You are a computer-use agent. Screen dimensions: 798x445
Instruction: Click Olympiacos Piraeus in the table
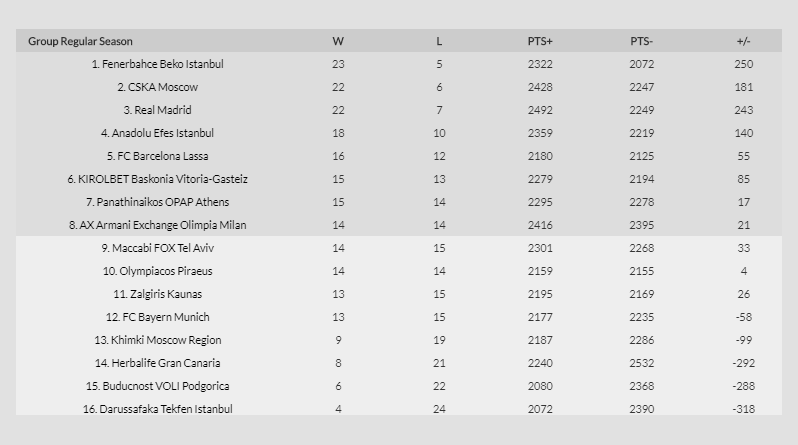pyautogui.click(x=157, y=271)
